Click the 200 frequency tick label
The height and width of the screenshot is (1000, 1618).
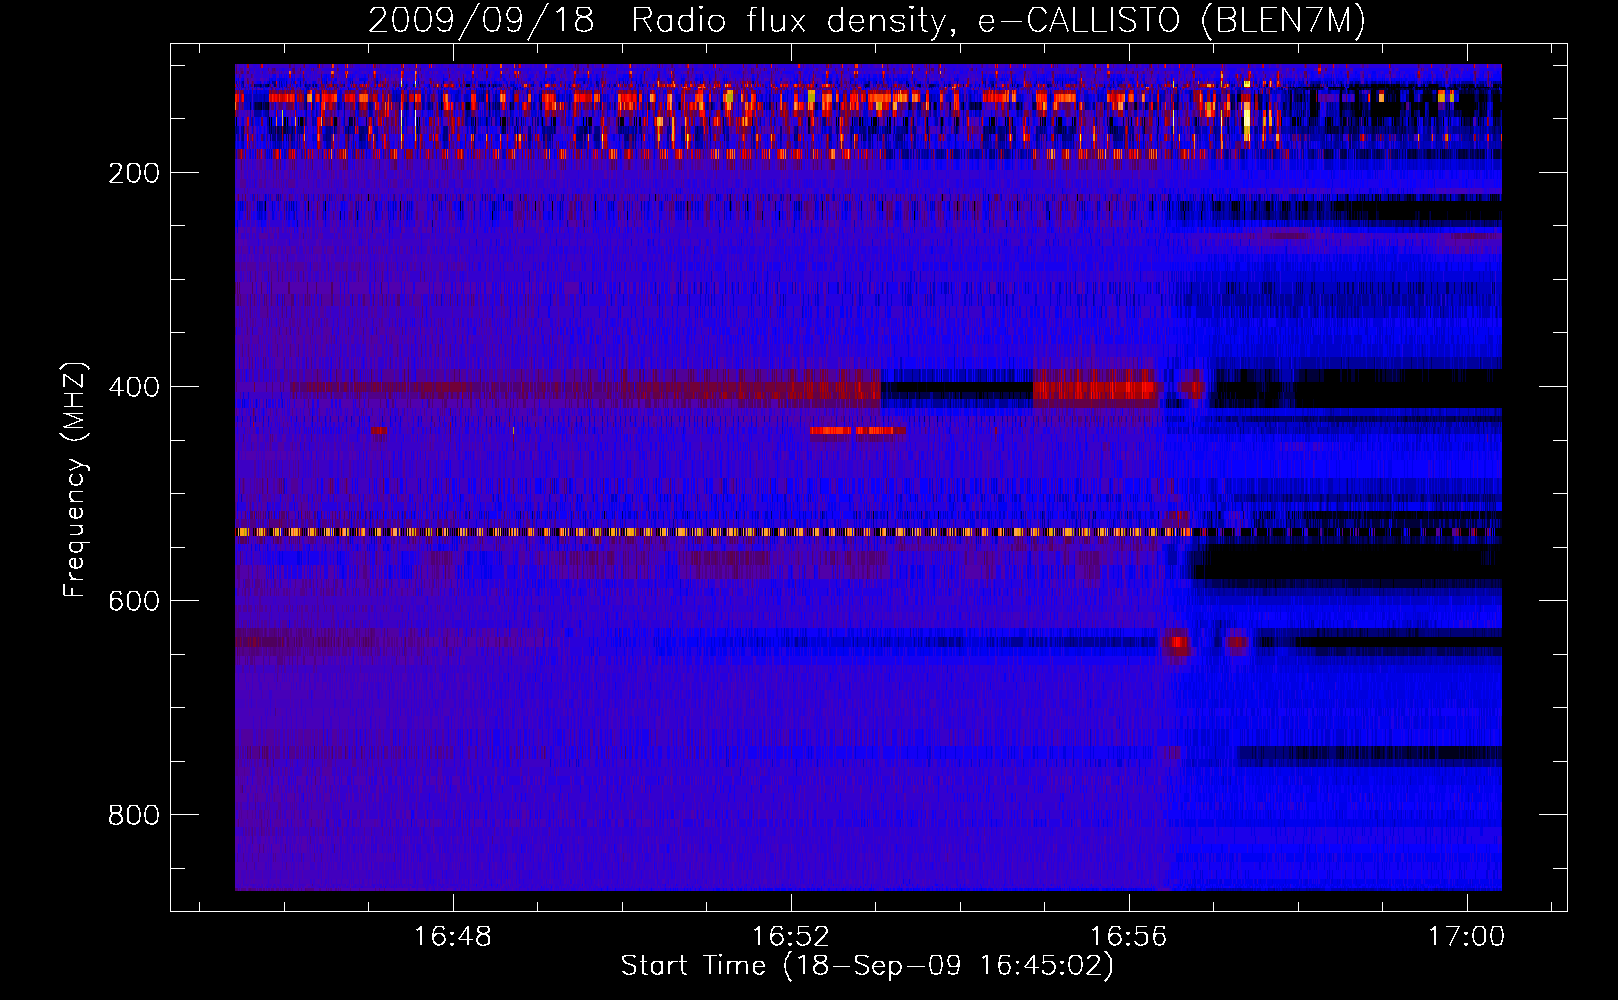(134, 173)
